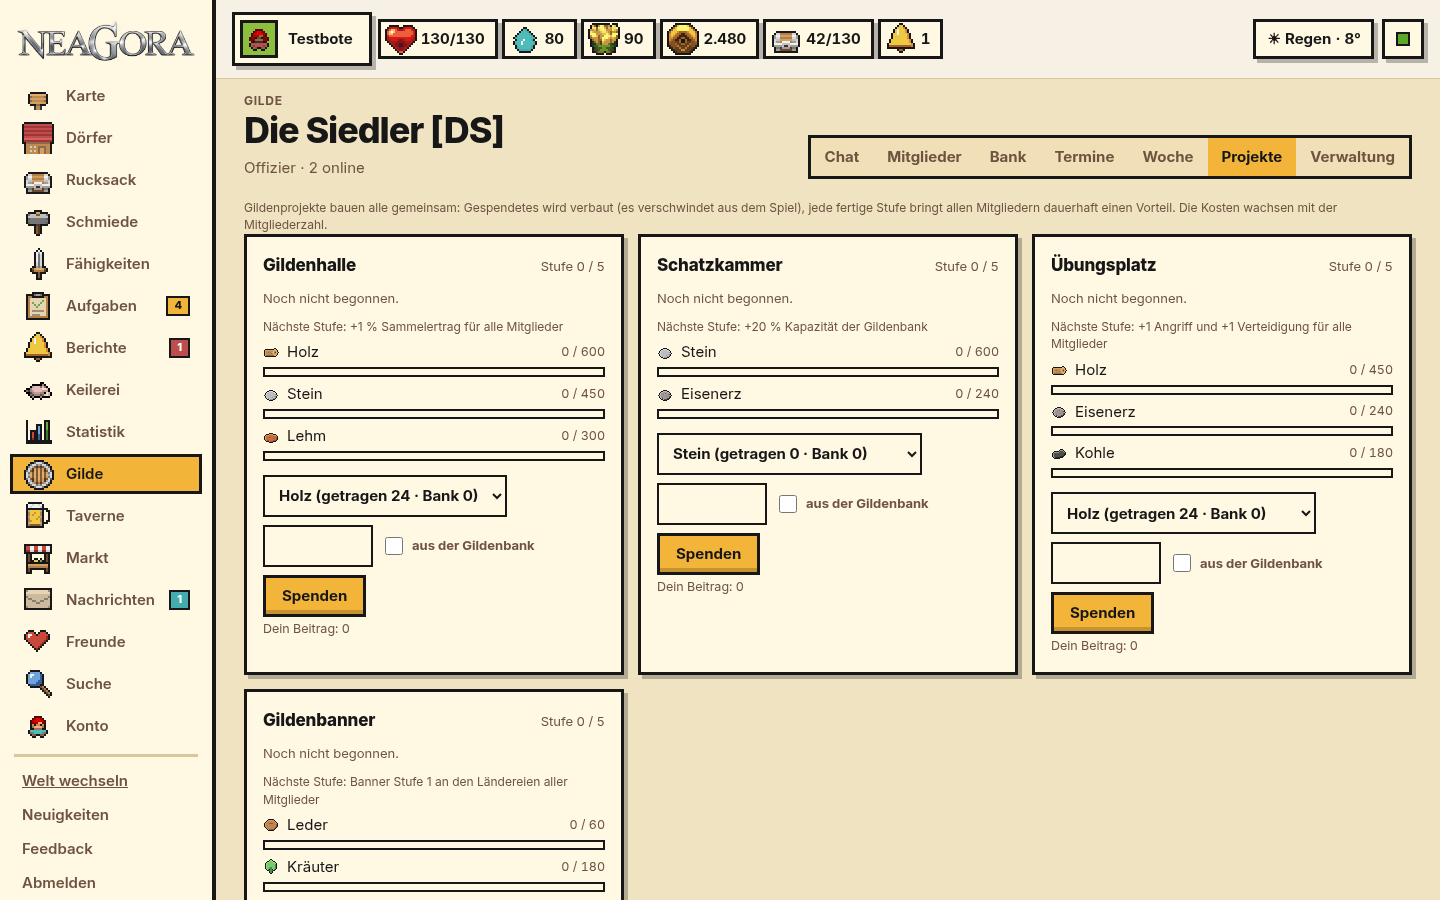Click the Dörfer house icon
The width and height of the screenshot is (1440, 900).
[38, 138]
